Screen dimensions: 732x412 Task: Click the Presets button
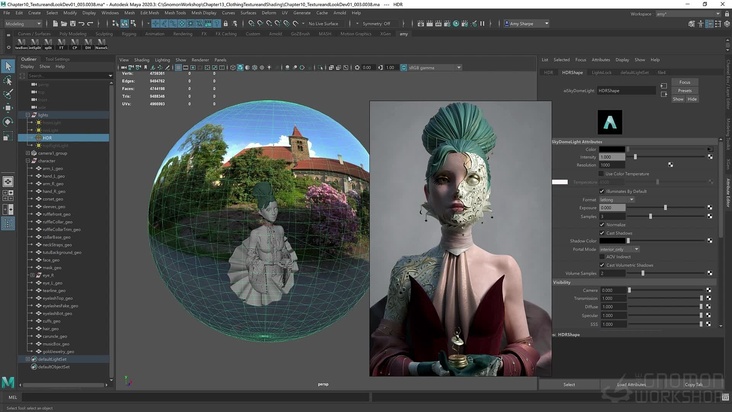[x=684, y=90]
